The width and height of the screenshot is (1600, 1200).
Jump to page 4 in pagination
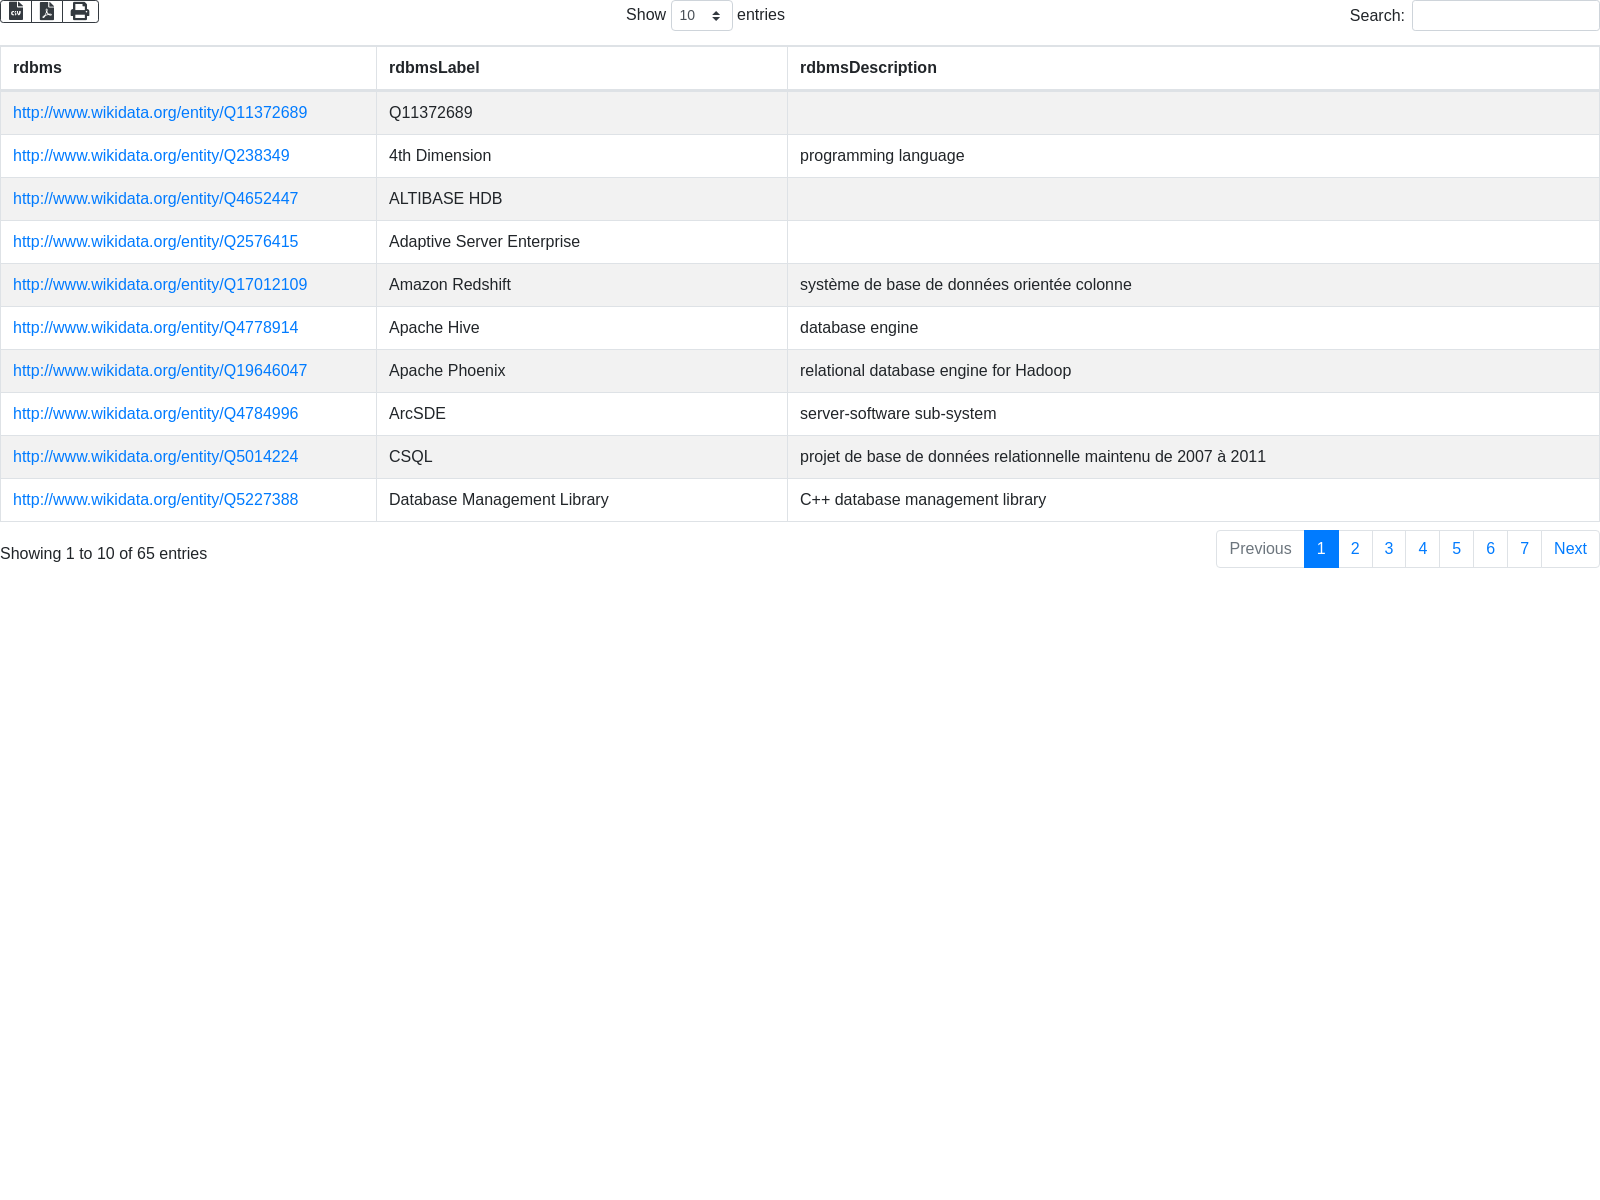[1422, 549]
